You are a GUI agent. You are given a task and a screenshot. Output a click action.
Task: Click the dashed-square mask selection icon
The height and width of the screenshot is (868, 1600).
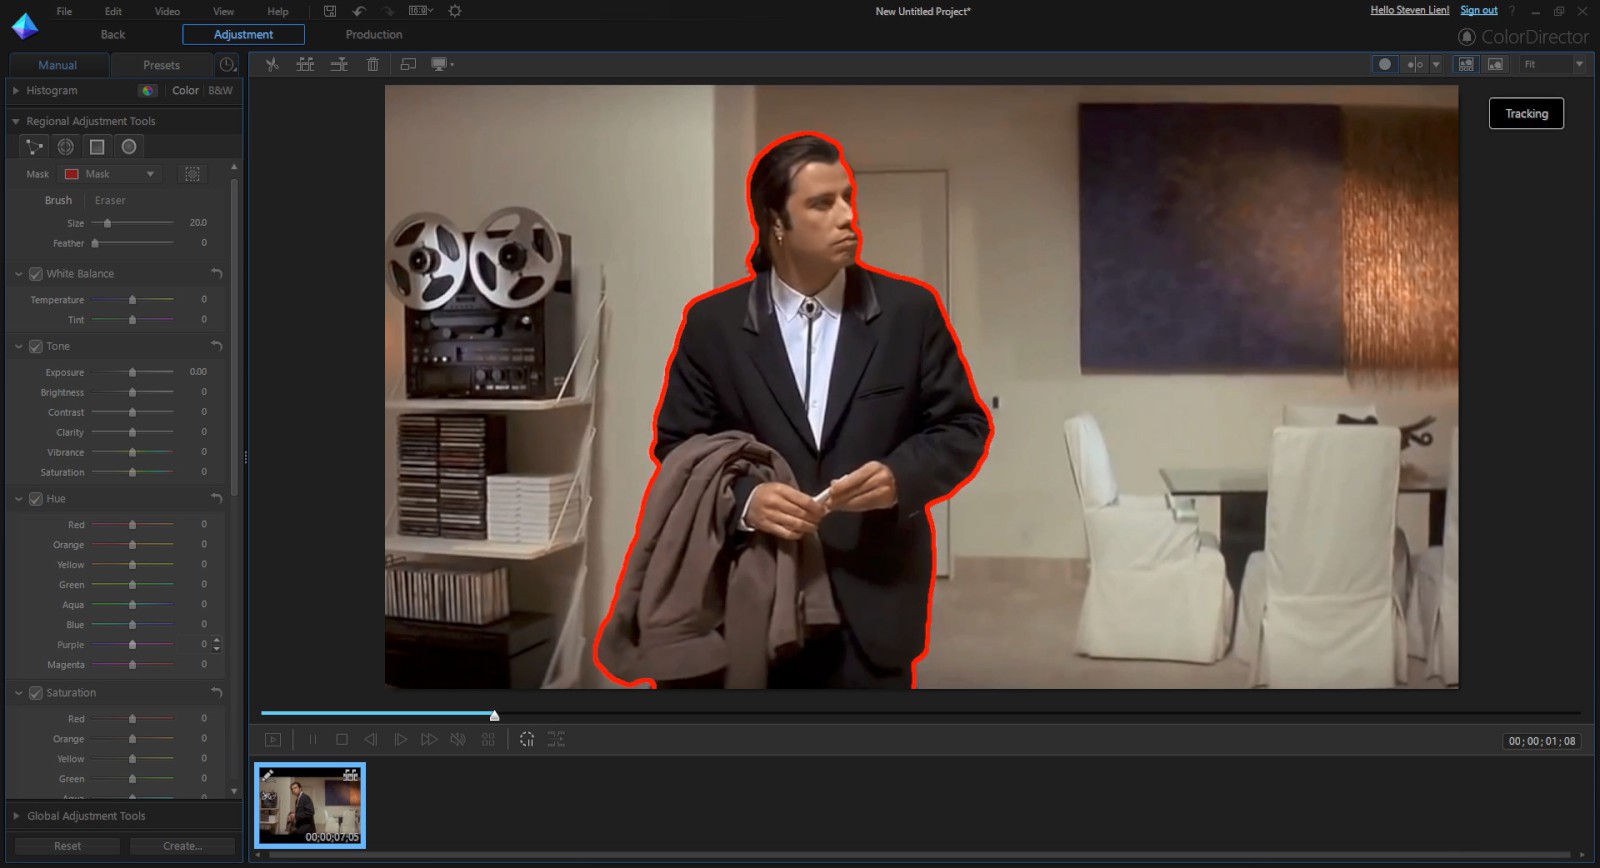(192, 174)
